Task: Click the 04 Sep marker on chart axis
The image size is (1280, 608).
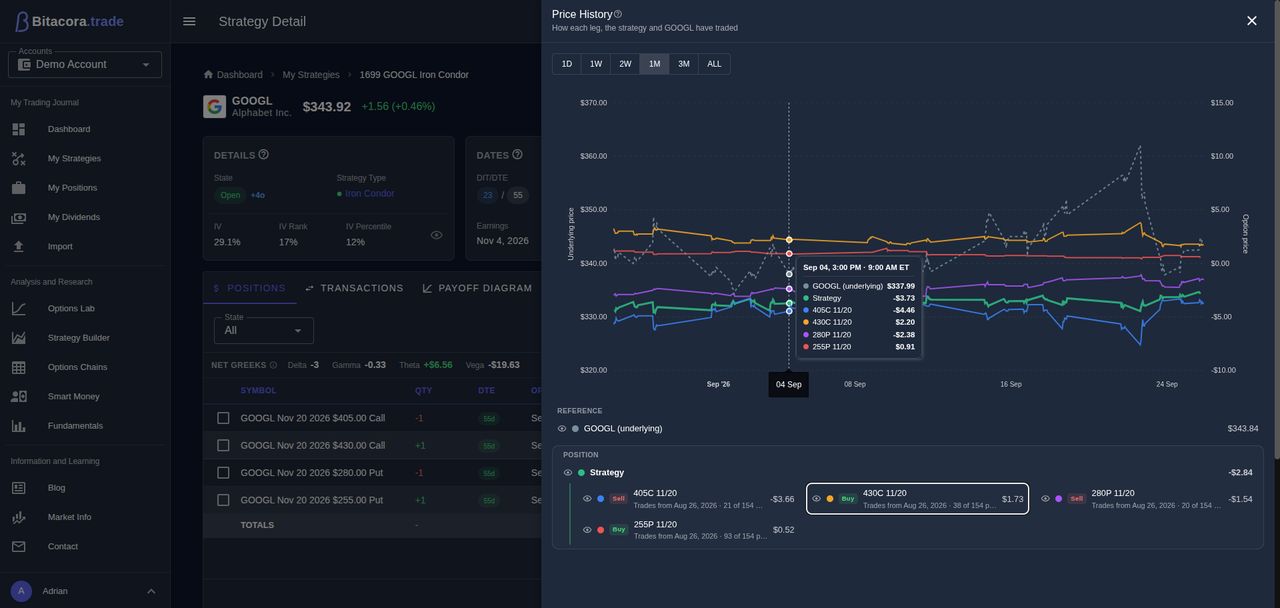Action: coord(789,385)
